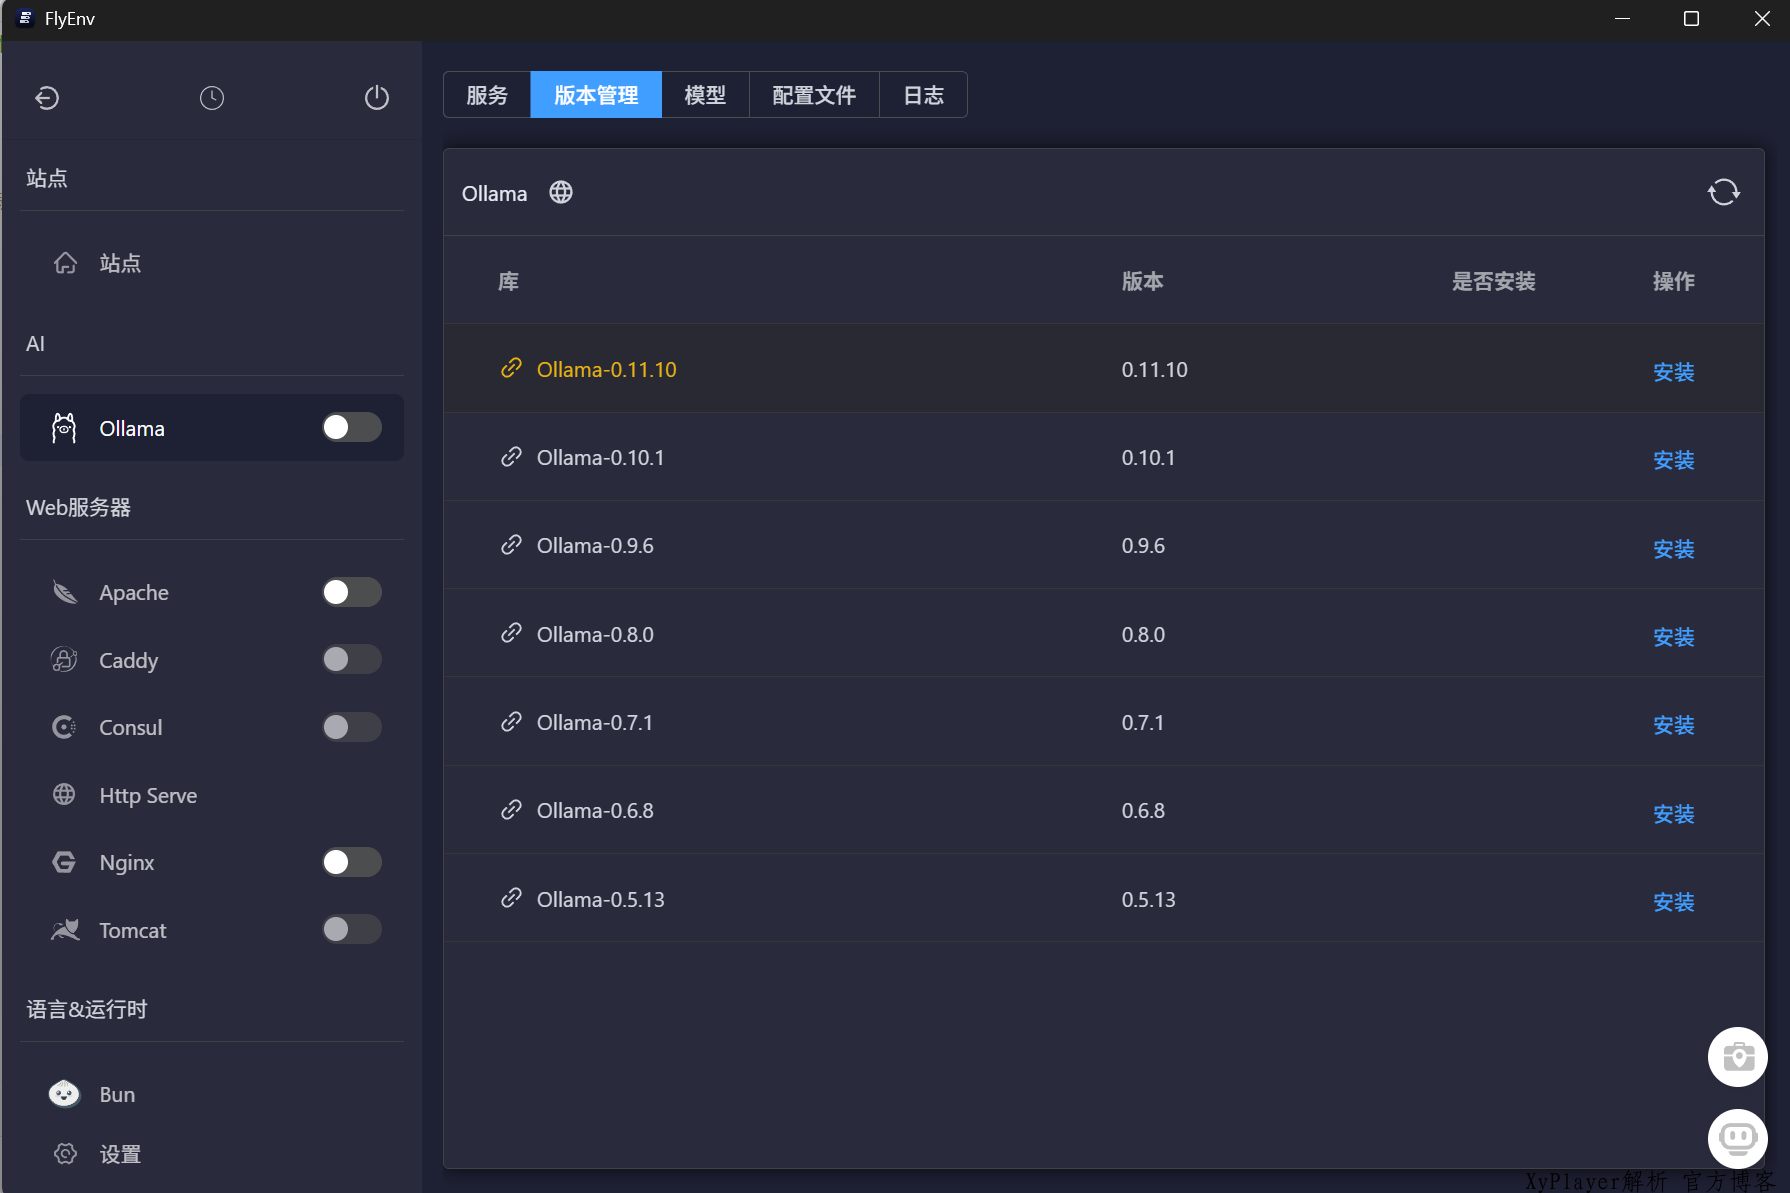Open 设置 in the sidebar
Viewport: 1790px width, 1193px height.
120,1155
